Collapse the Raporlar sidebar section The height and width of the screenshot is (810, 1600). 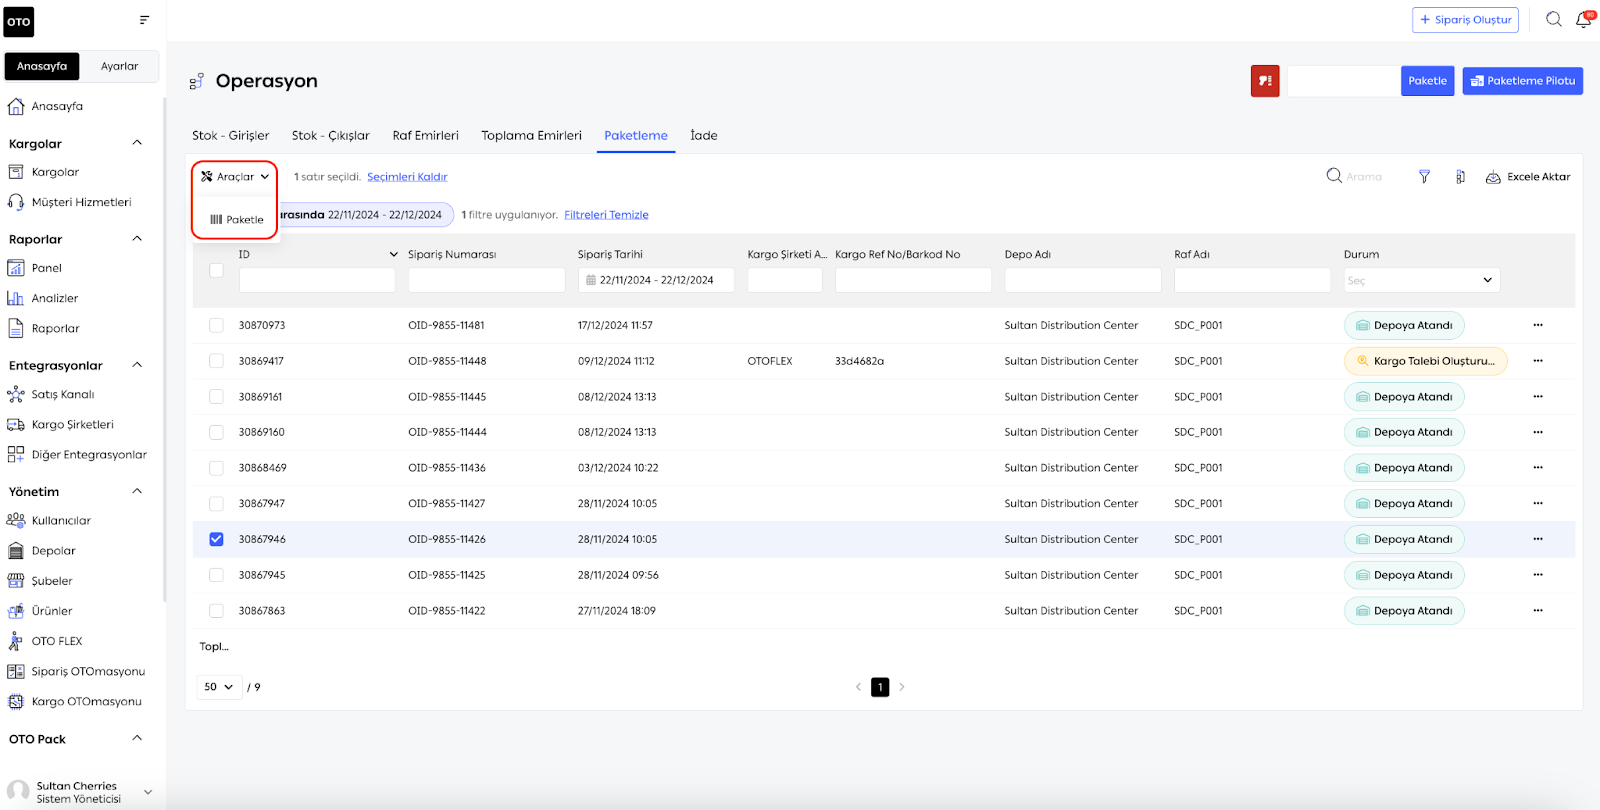pos(137,239)
